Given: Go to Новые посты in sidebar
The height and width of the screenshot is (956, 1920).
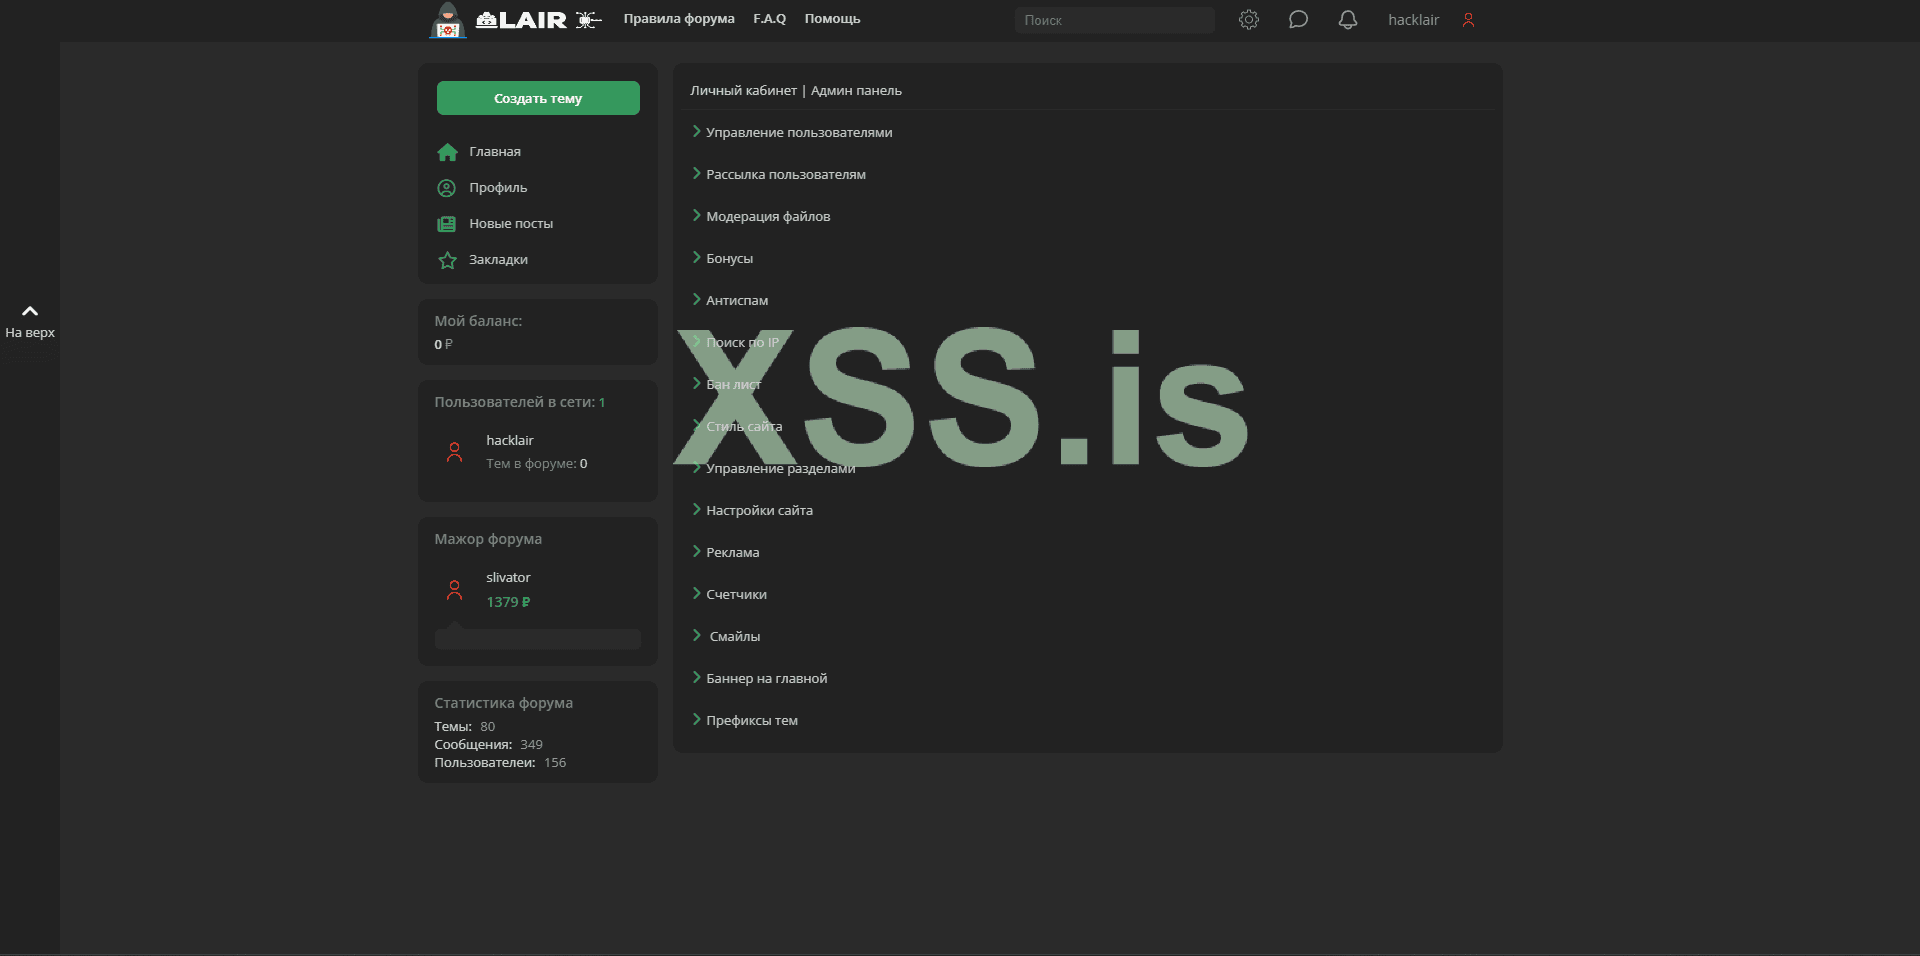Looking at the screenshot, I should click(511, 224).
